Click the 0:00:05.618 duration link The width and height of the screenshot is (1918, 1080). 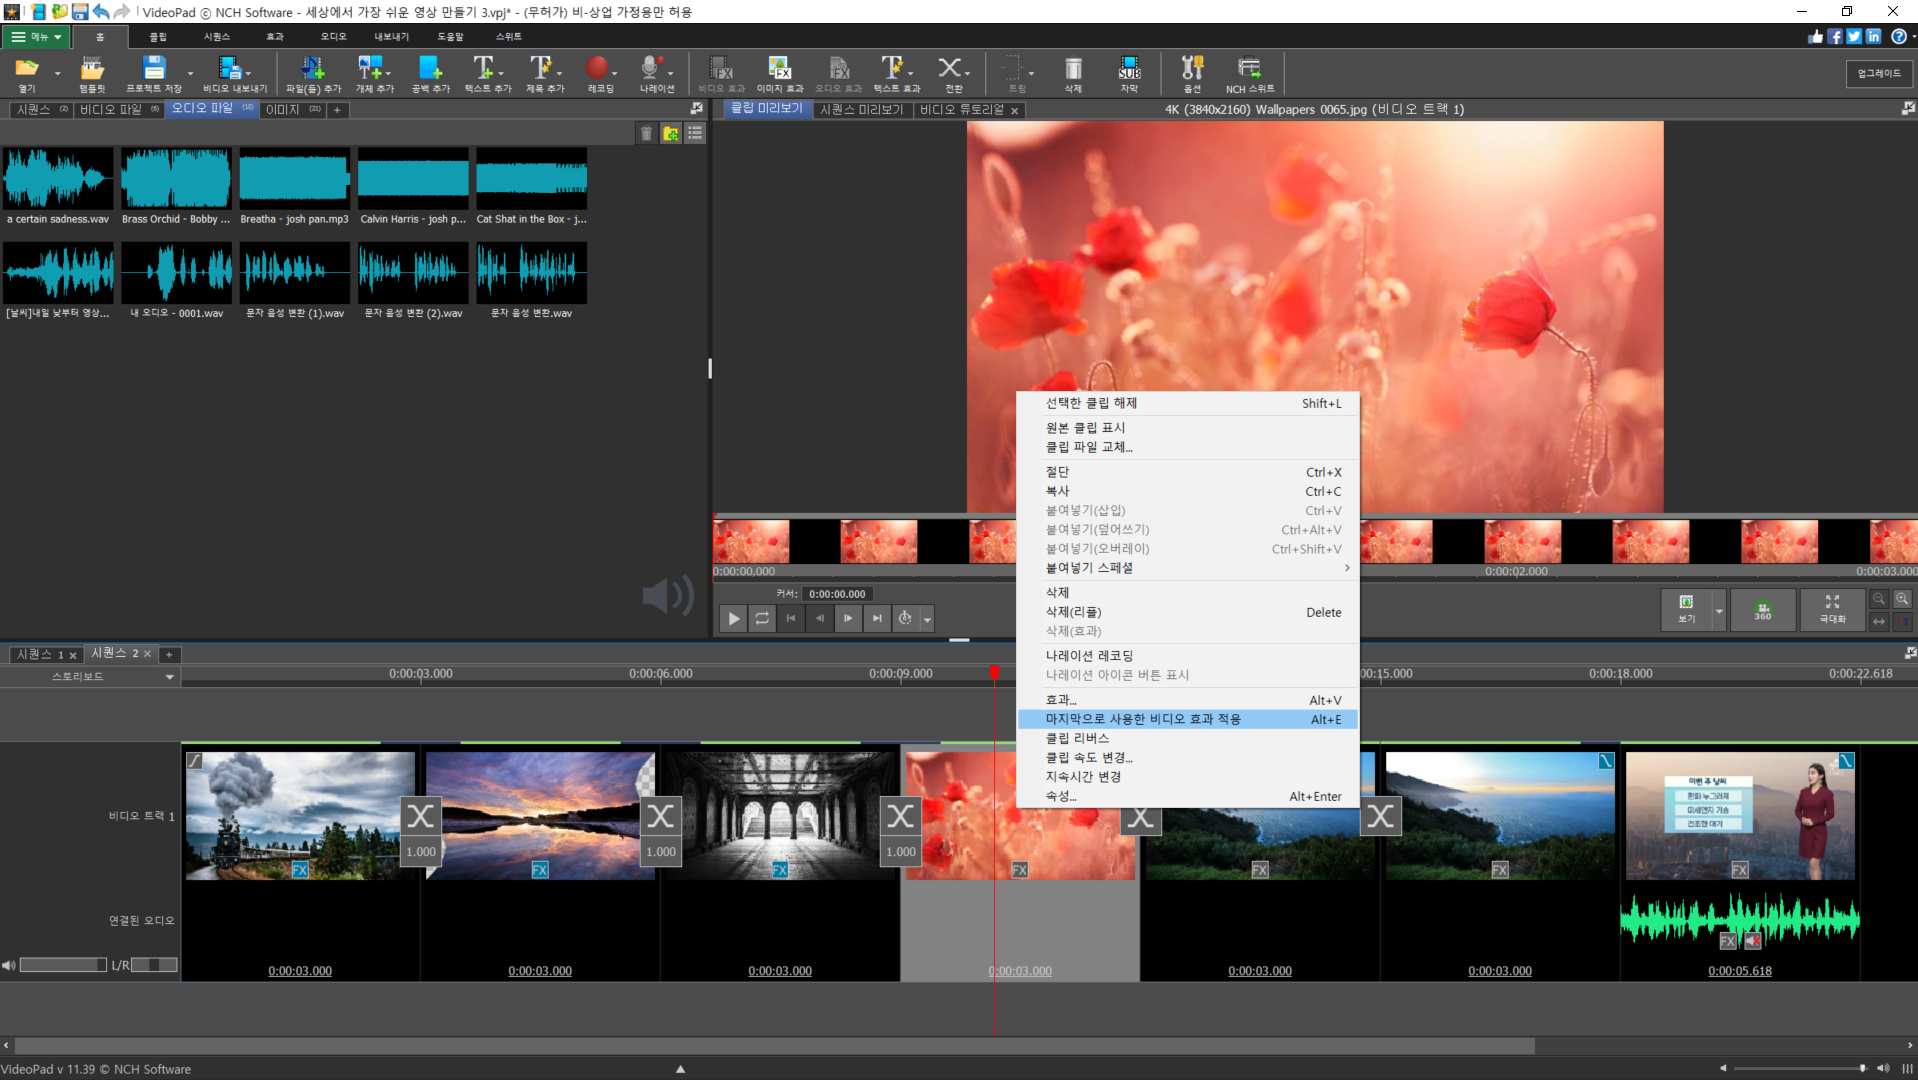(1740, 971)
